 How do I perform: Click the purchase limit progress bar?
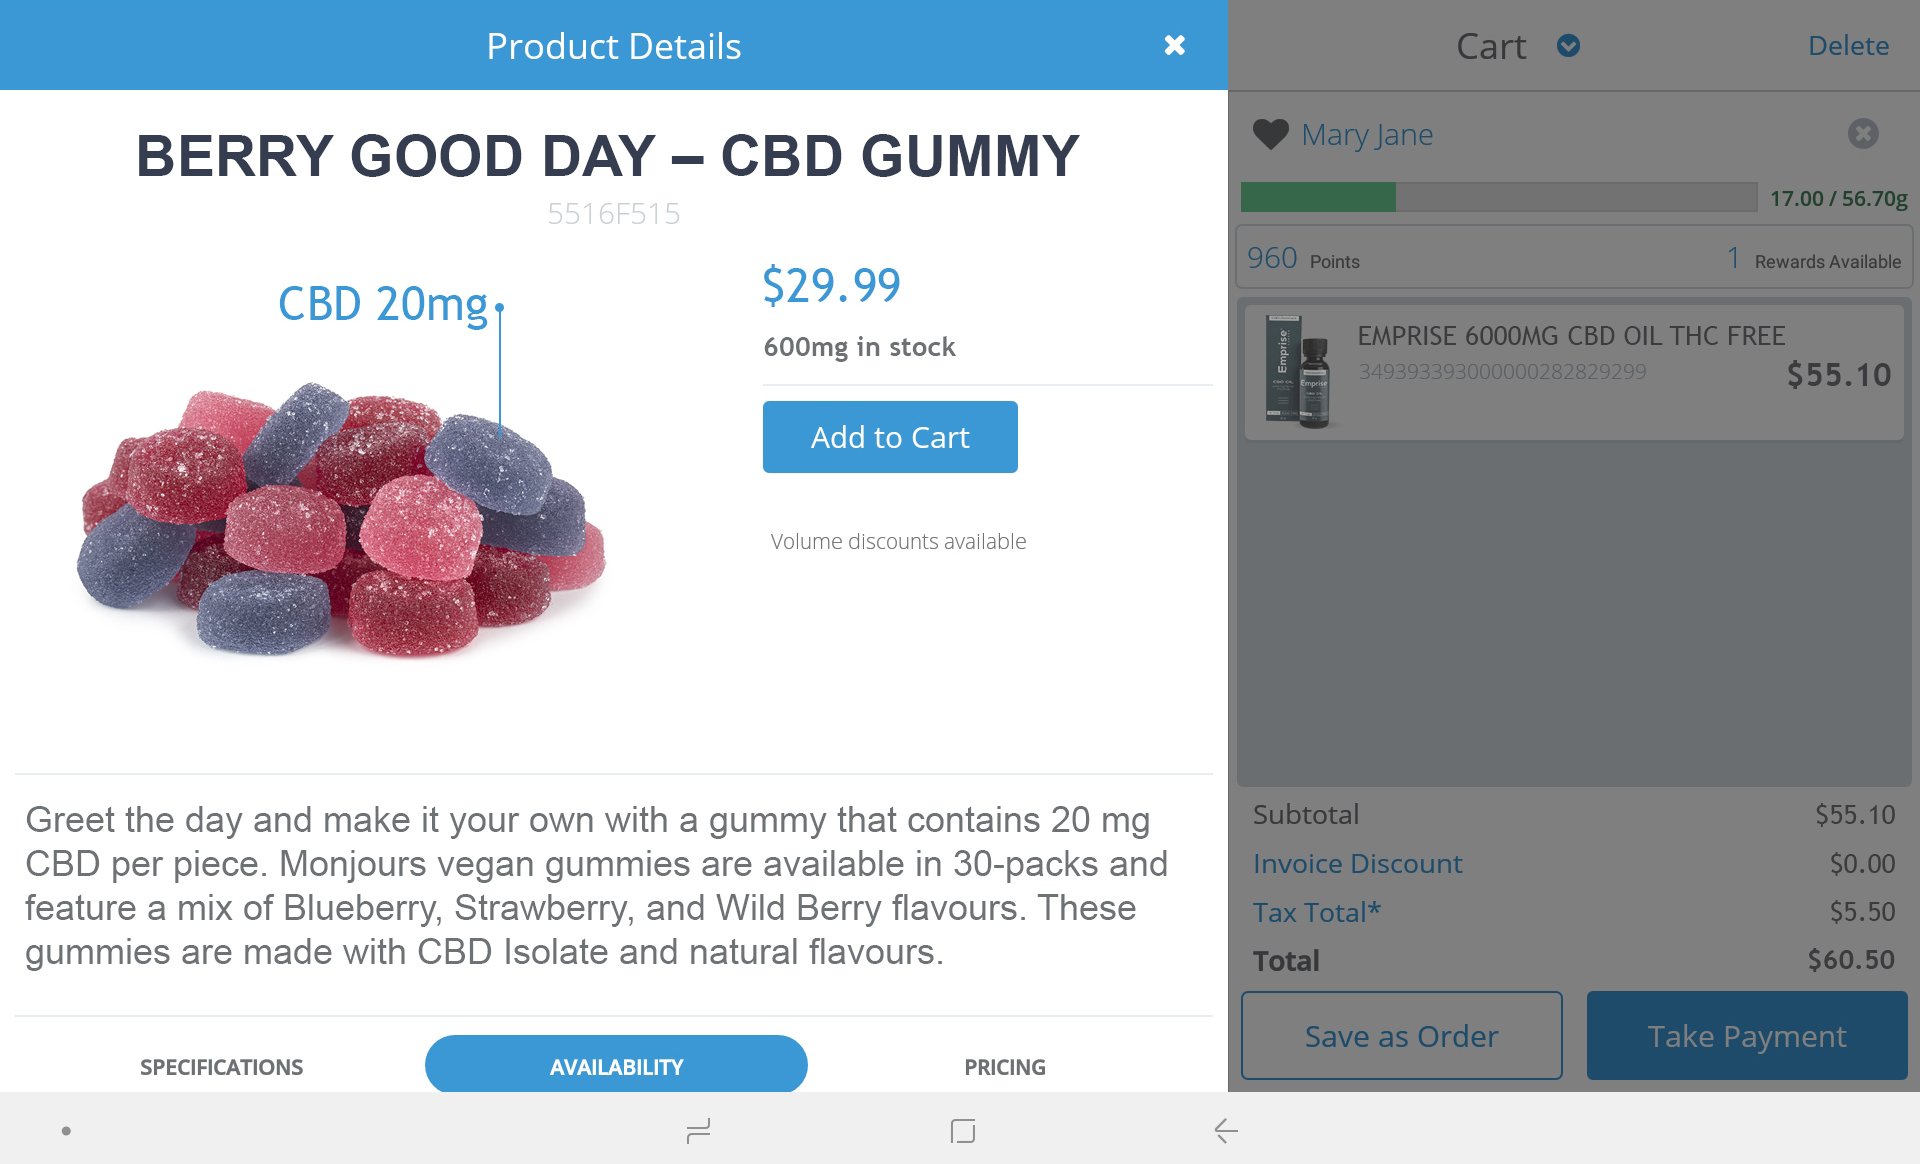[1498, 197]
